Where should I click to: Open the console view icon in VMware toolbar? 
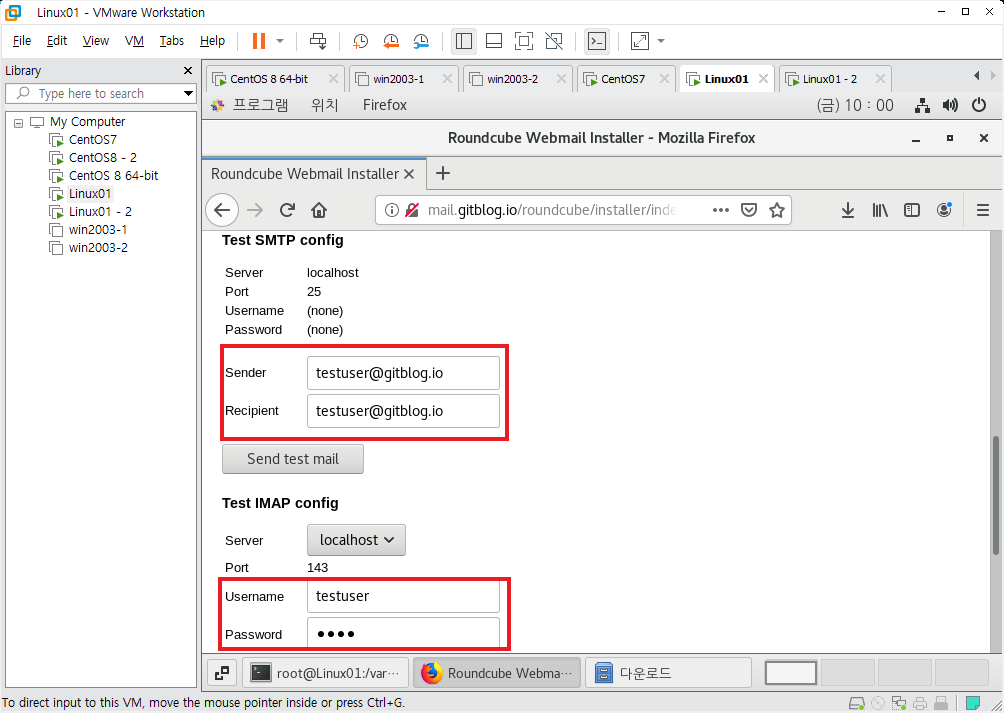coord(597,41)
